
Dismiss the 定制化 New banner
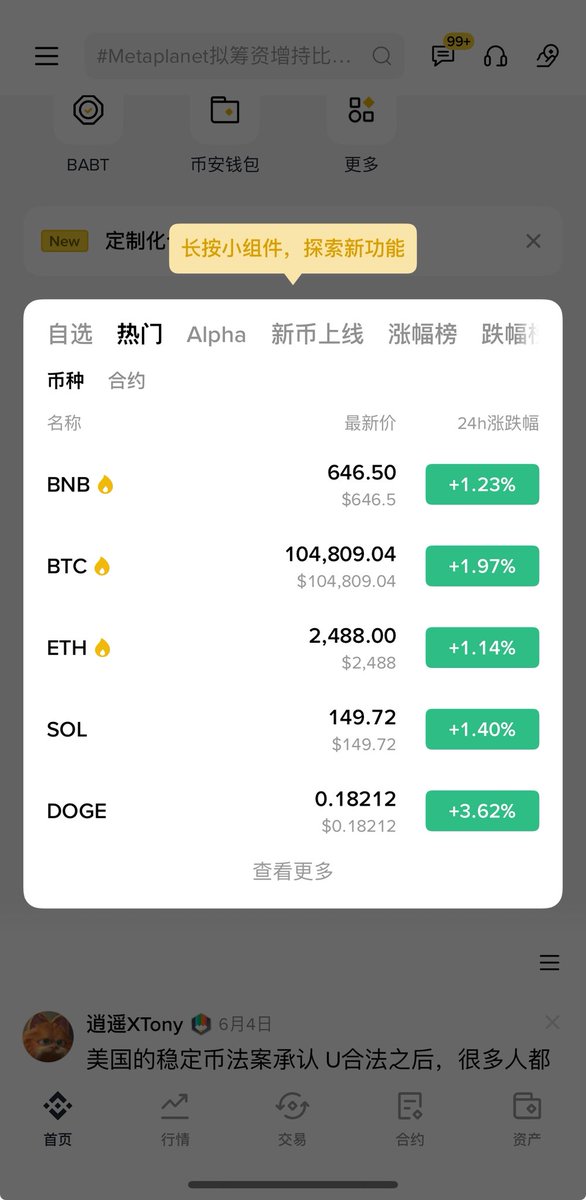pos(533,241)
